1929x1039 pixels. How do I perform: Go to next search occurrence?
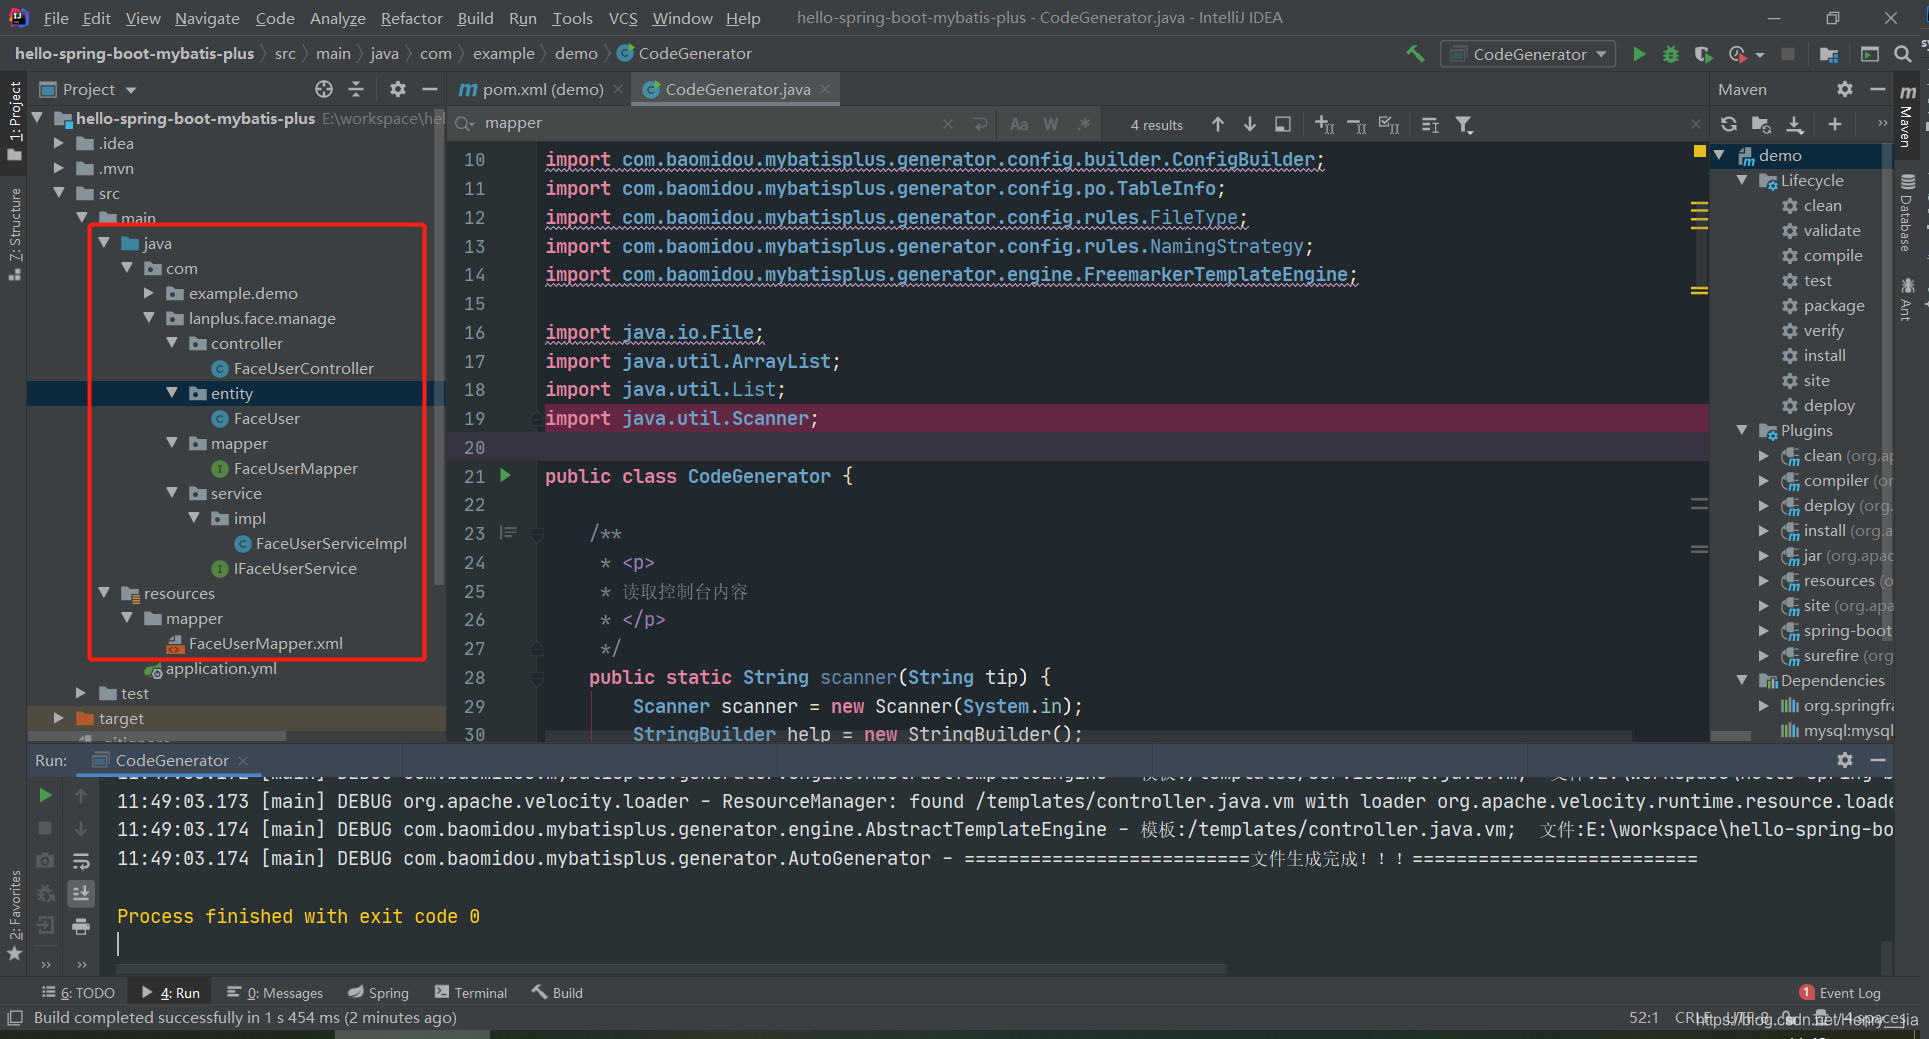(1250, 124)
